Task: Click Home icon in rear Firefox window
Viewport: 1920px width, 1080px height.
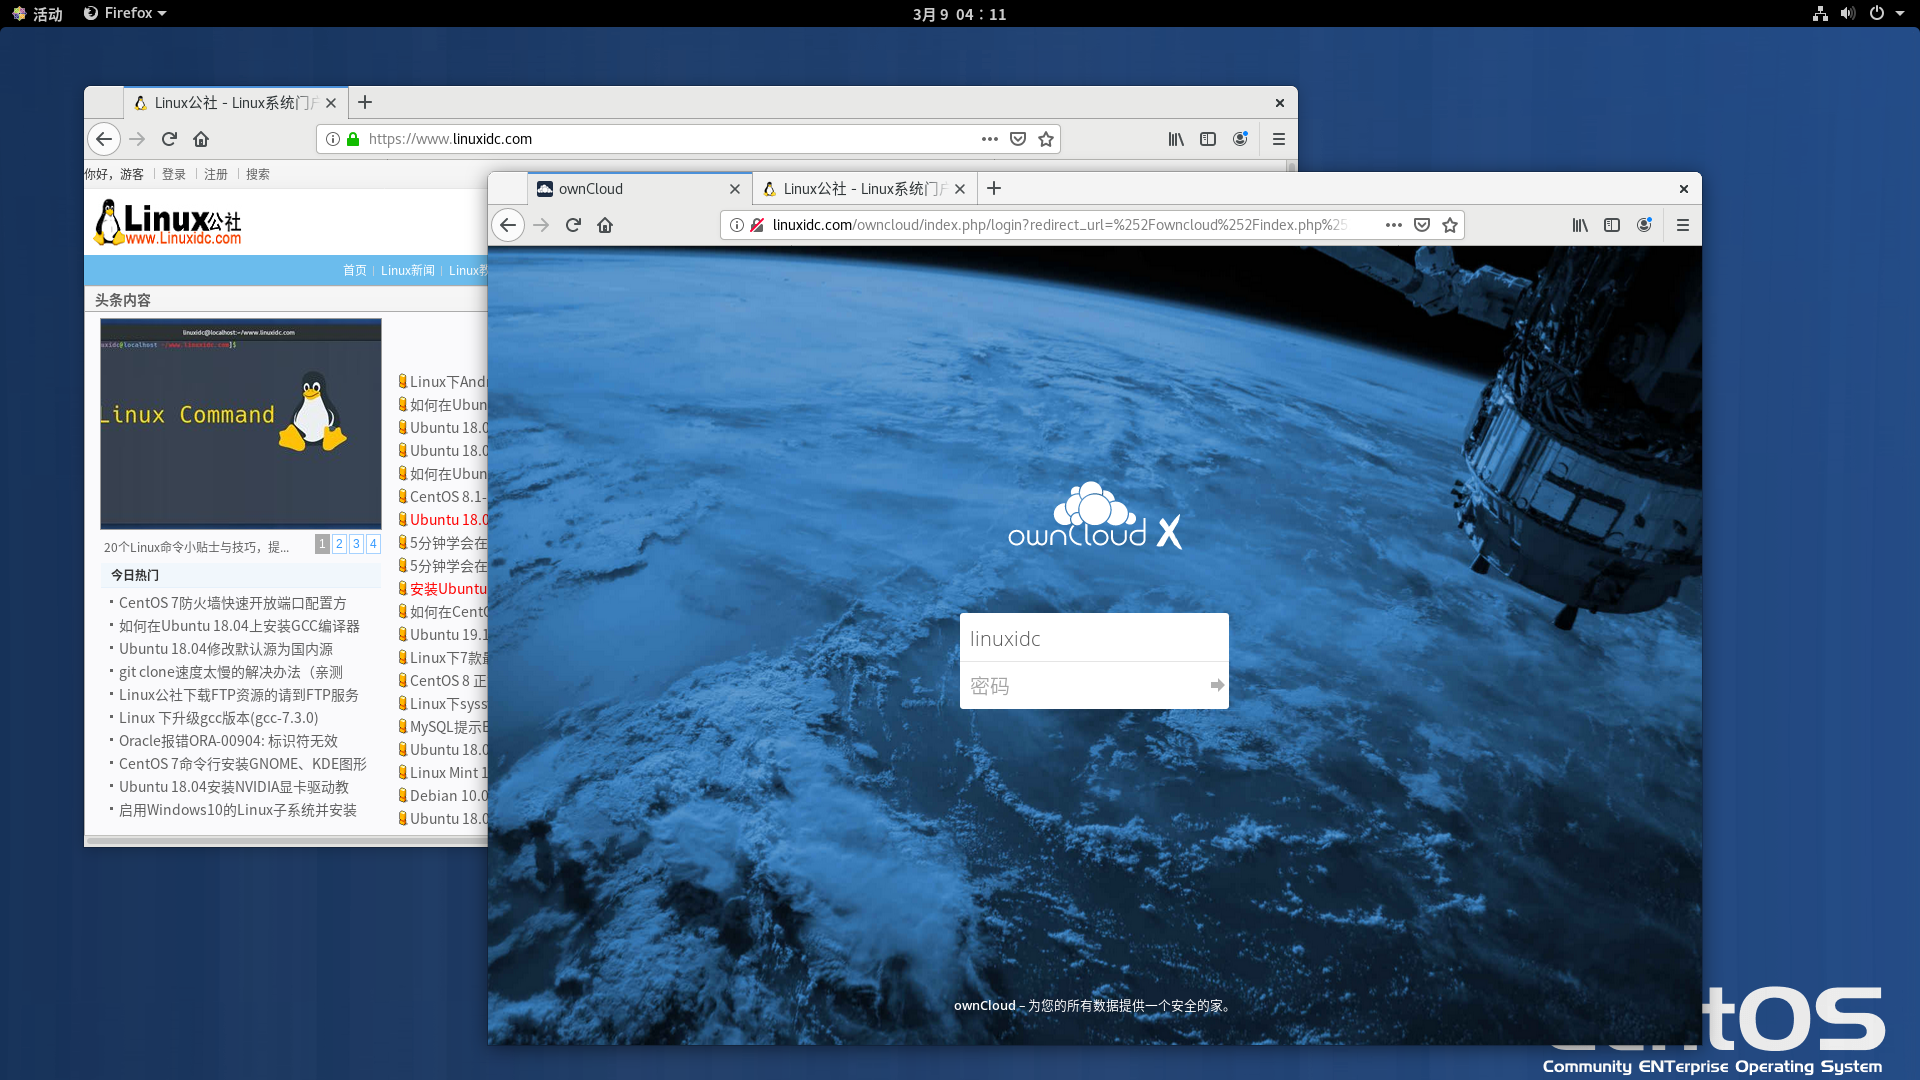Action: (x=201, y=139)
